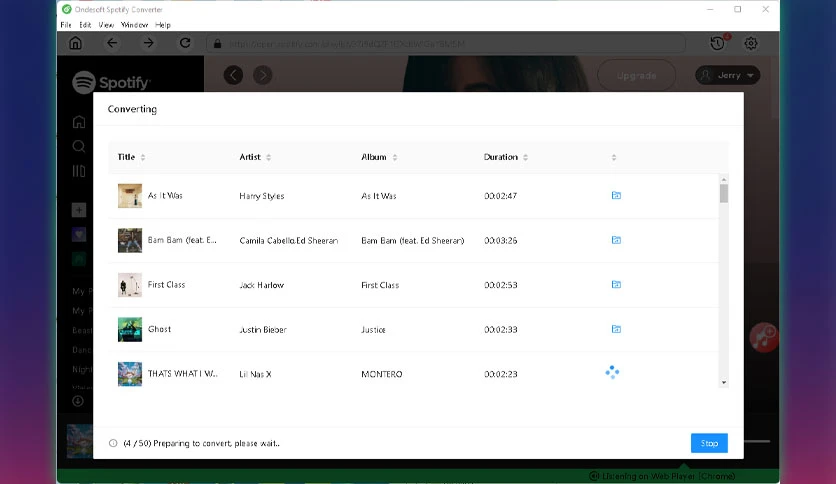836x484 pixels.
Task: Click the Spotify logo in the sidebar
Action: coord(111,83)
